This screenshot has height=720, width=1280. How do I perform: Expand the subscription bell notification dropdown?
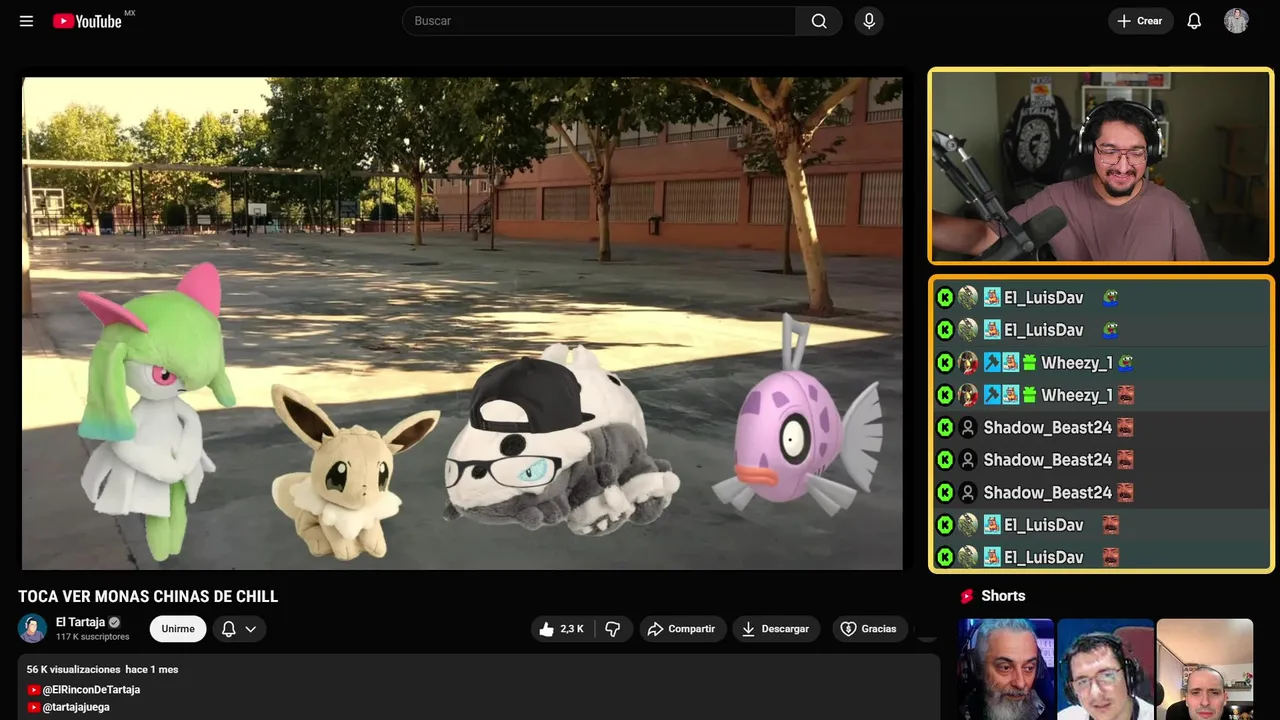[239, 629]
